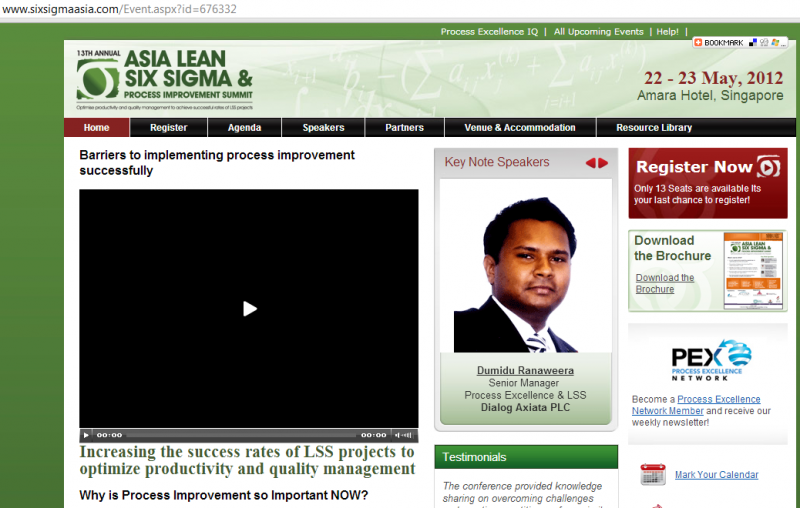Screen dimensions: 800x508
Task: Open the Register menu tab
Action: (168, 128)
